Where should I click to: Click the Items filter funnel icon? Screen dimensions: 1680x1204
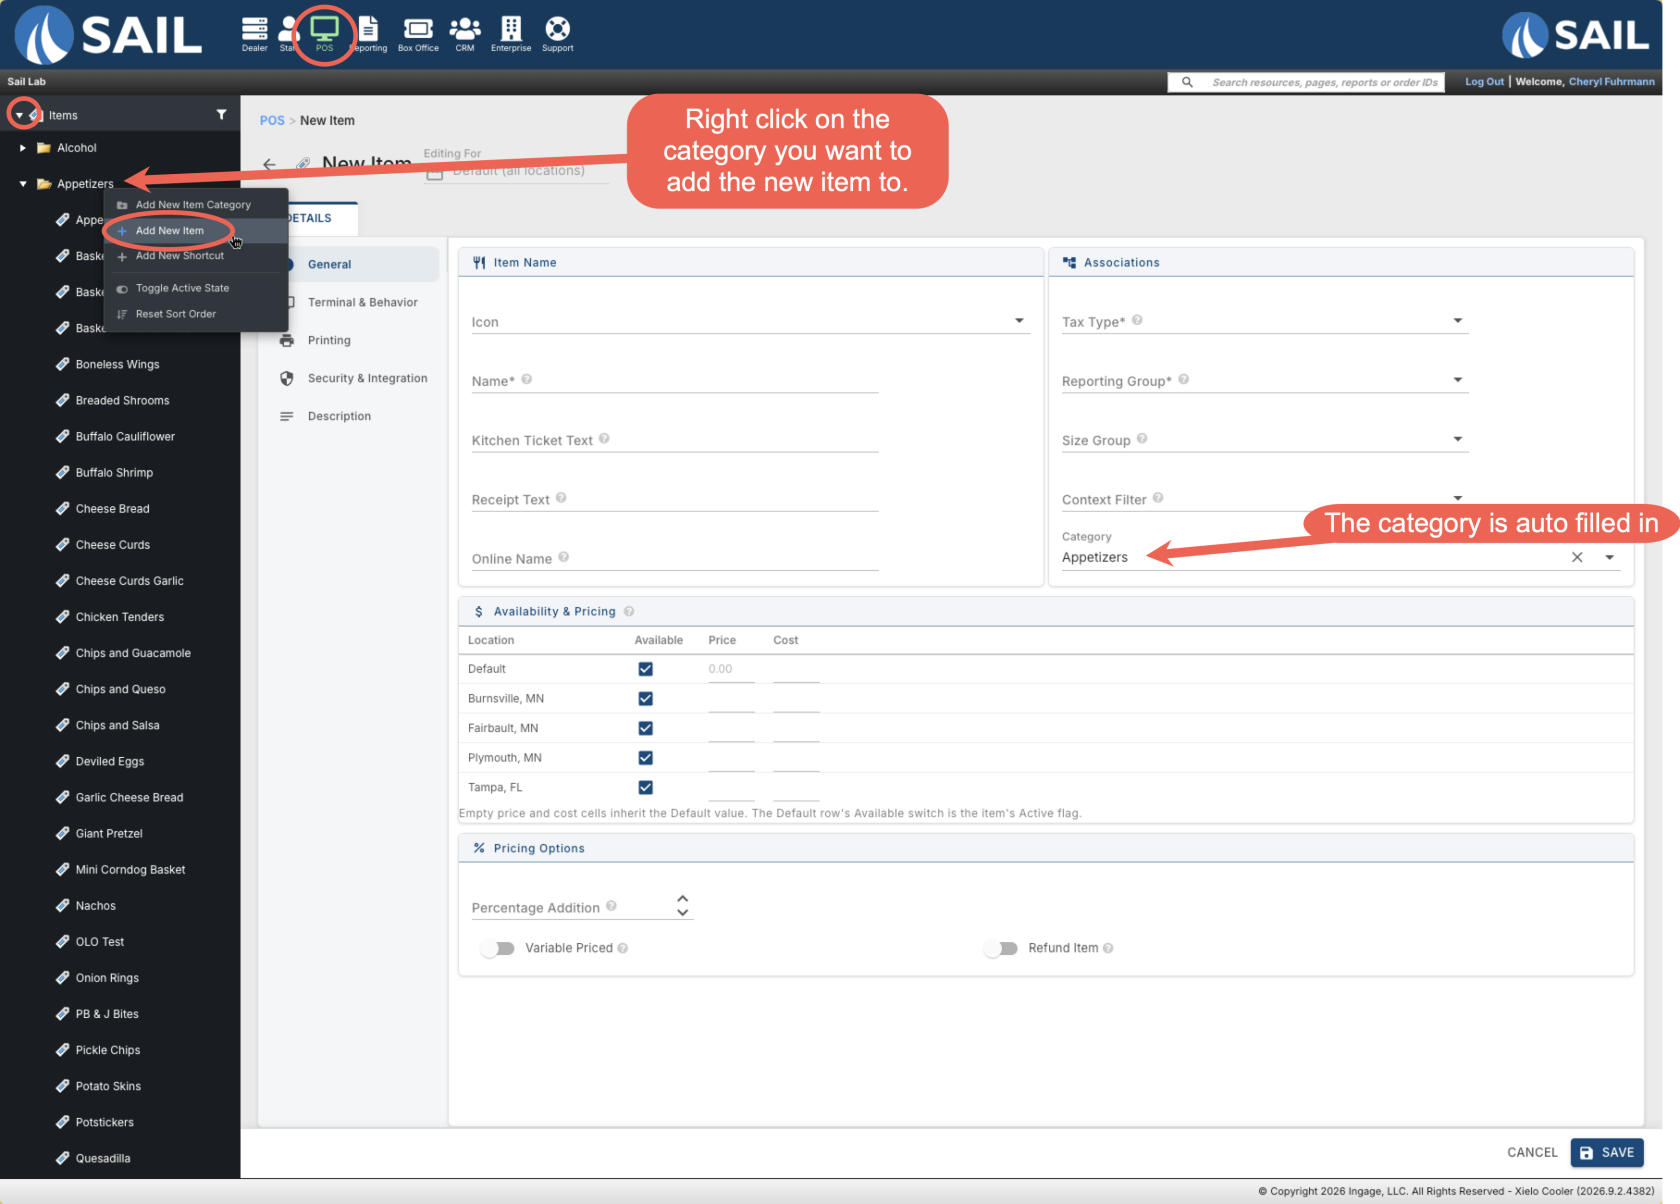click(221, 115)
